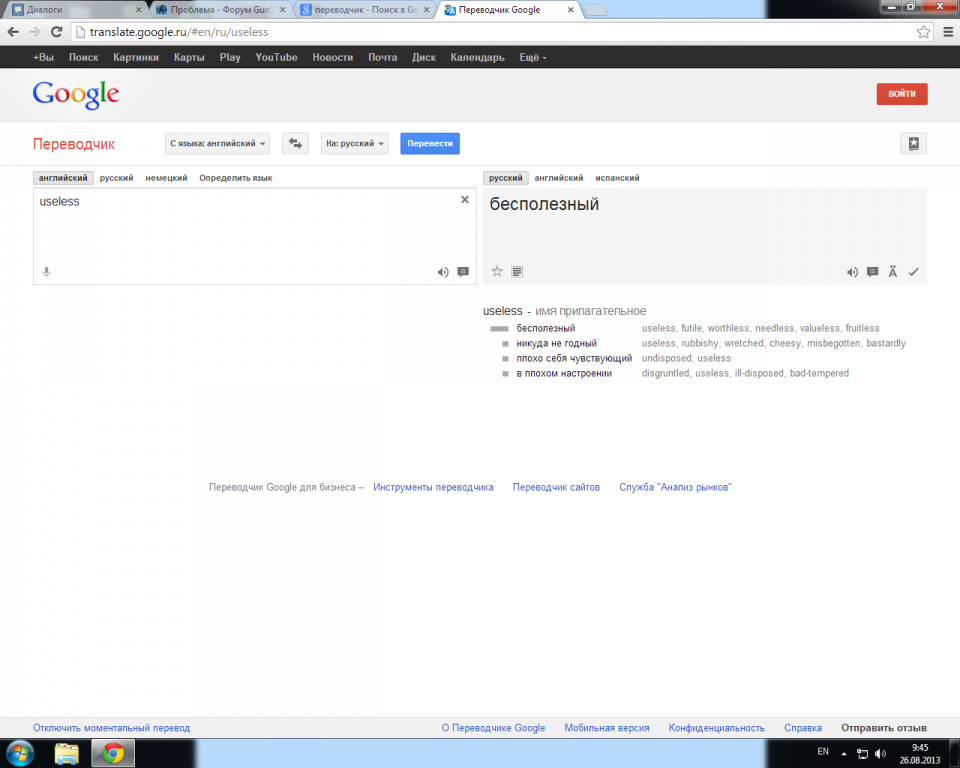Click the red 'Войти' sign-in button
The height and width of the screenshot is (768, 960).
pos(901,94)
